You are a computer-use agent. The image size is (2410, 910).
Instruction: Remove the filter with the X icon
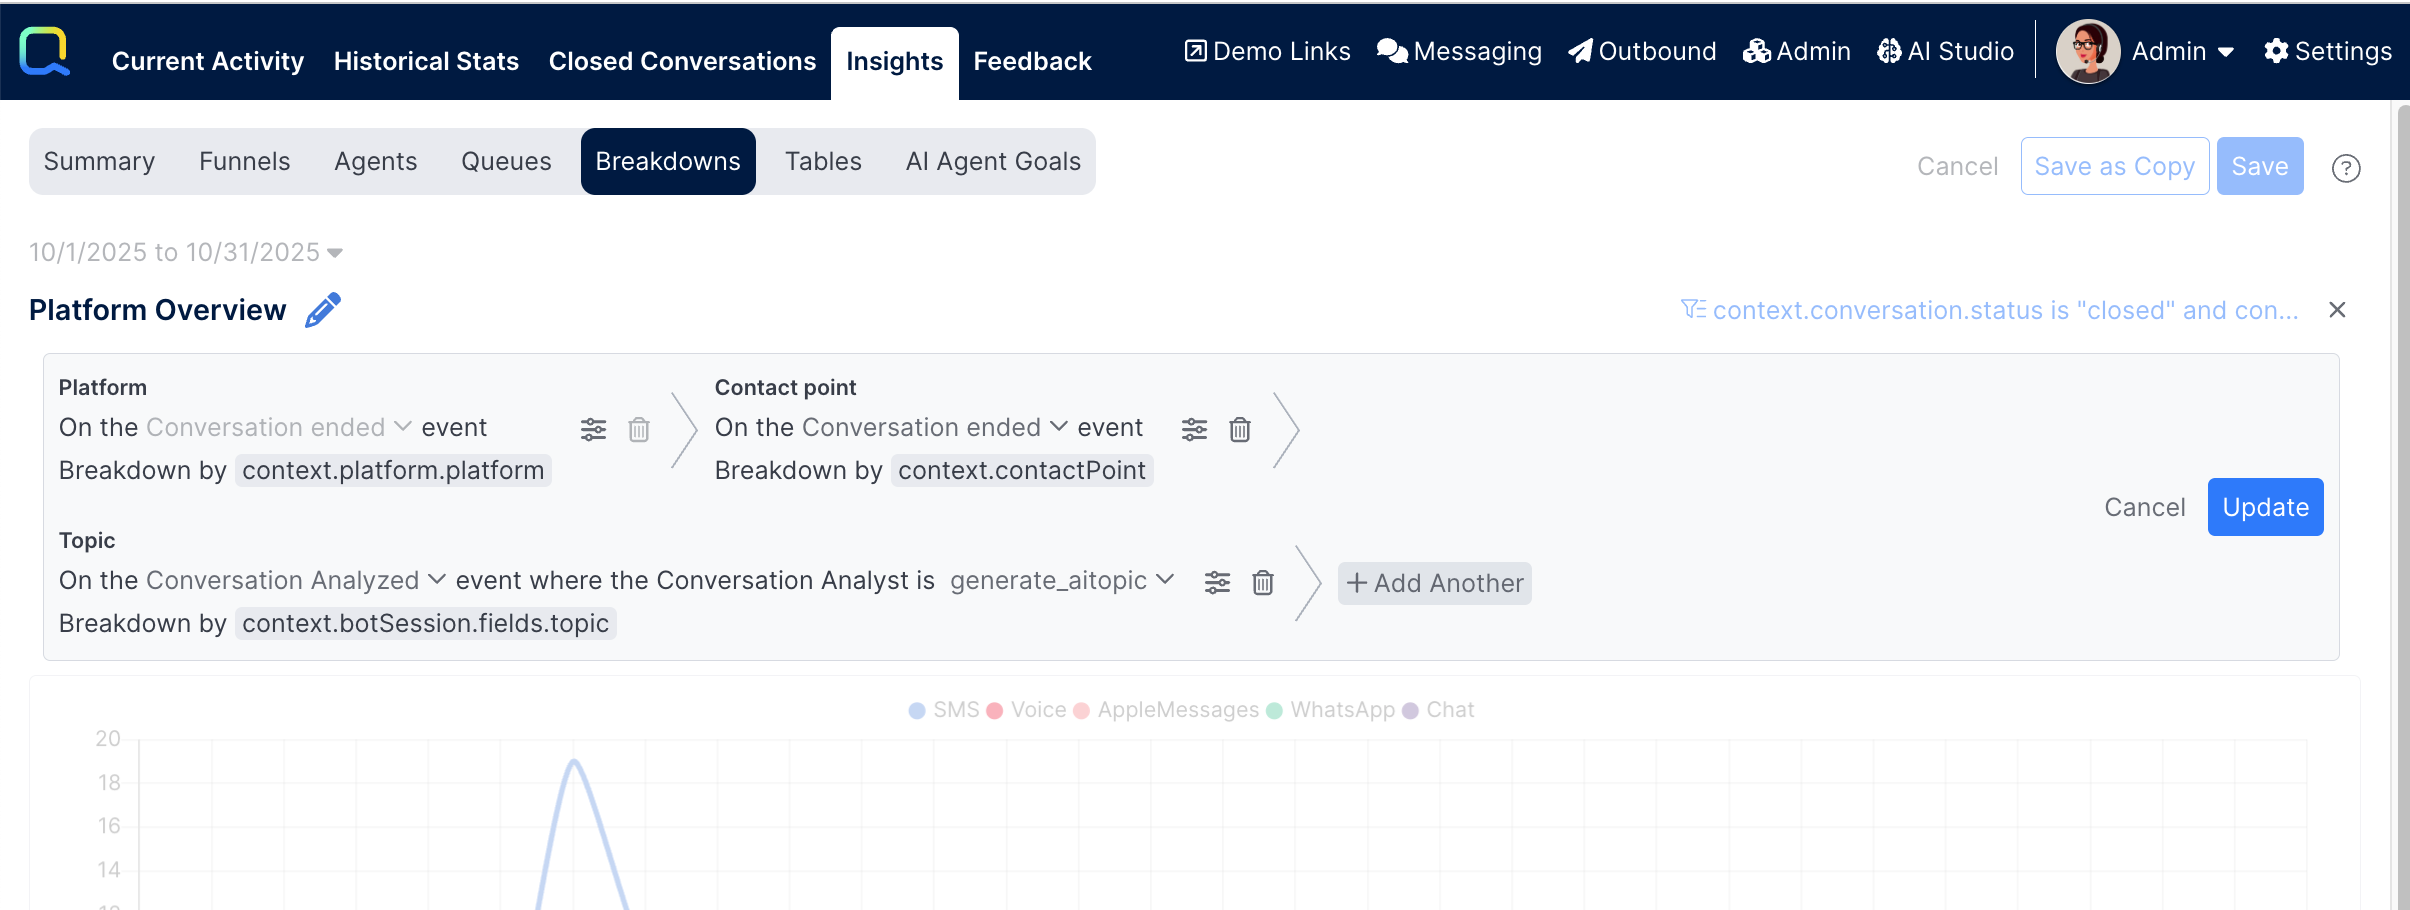tap(2337, 310)
